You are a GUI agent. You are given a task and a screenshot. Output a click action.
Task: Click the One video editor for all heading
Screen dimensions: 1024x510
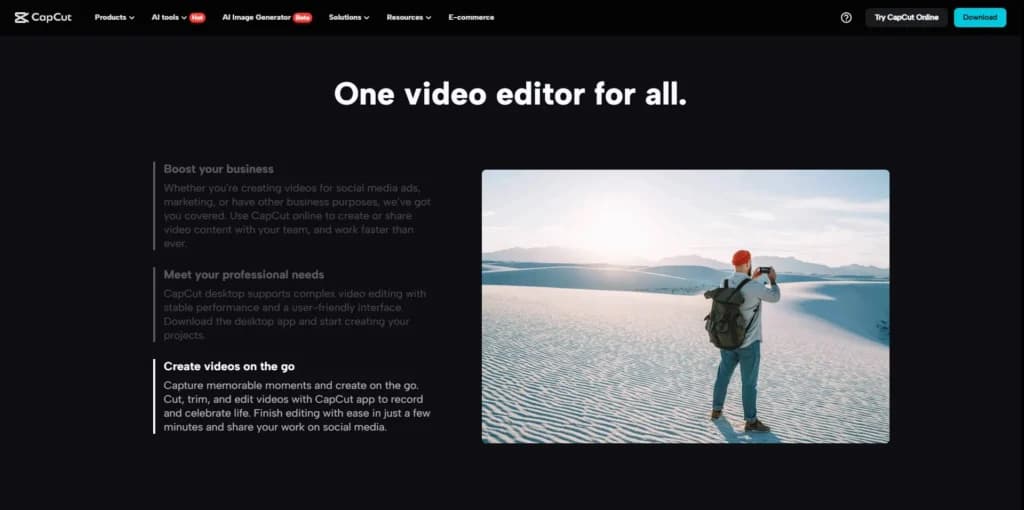[x=510, y=94]
